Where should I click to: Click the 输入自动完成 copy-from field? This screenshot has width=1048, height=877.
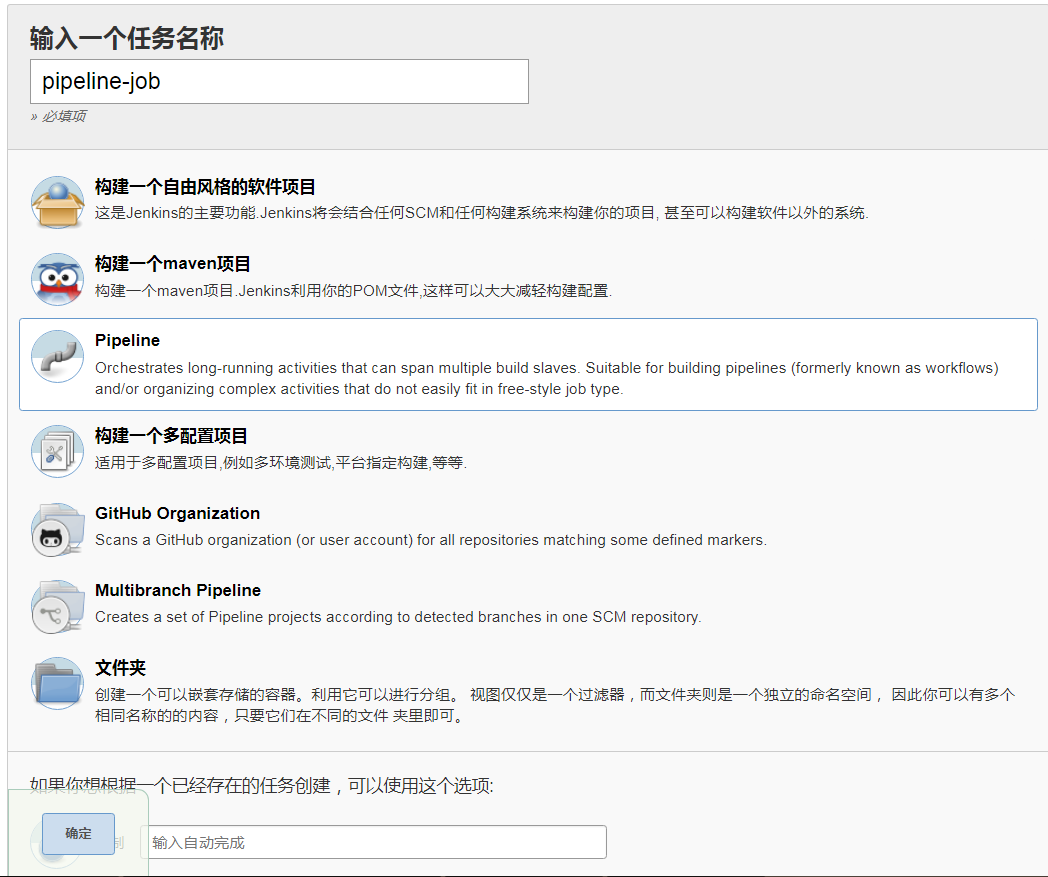pyautogui.click(x=373, y=842)
